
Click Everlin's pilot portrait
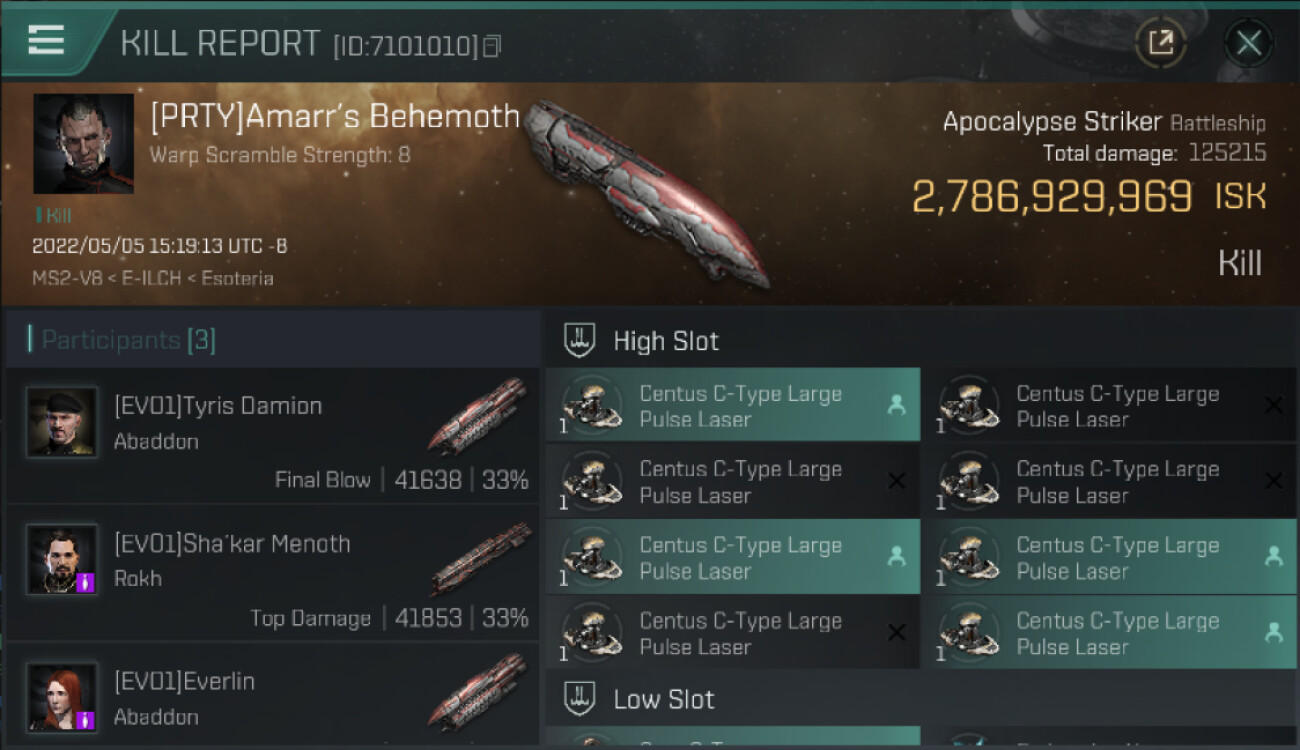[x=62, y=697]
